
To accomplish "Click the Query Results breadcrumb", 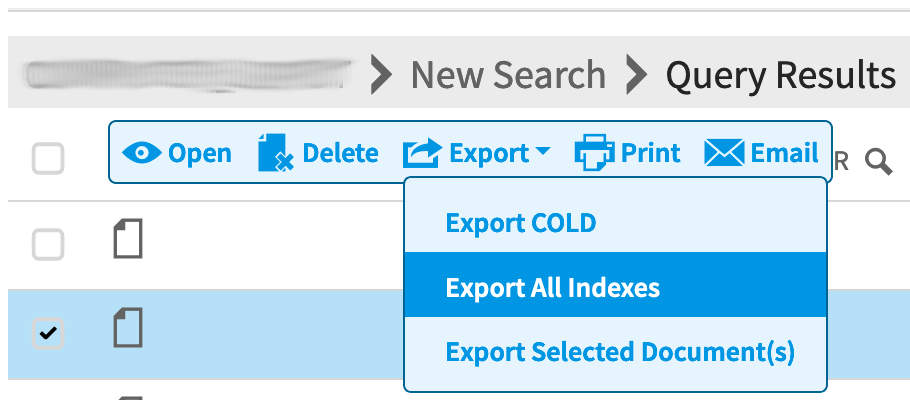I will point(781,76).
